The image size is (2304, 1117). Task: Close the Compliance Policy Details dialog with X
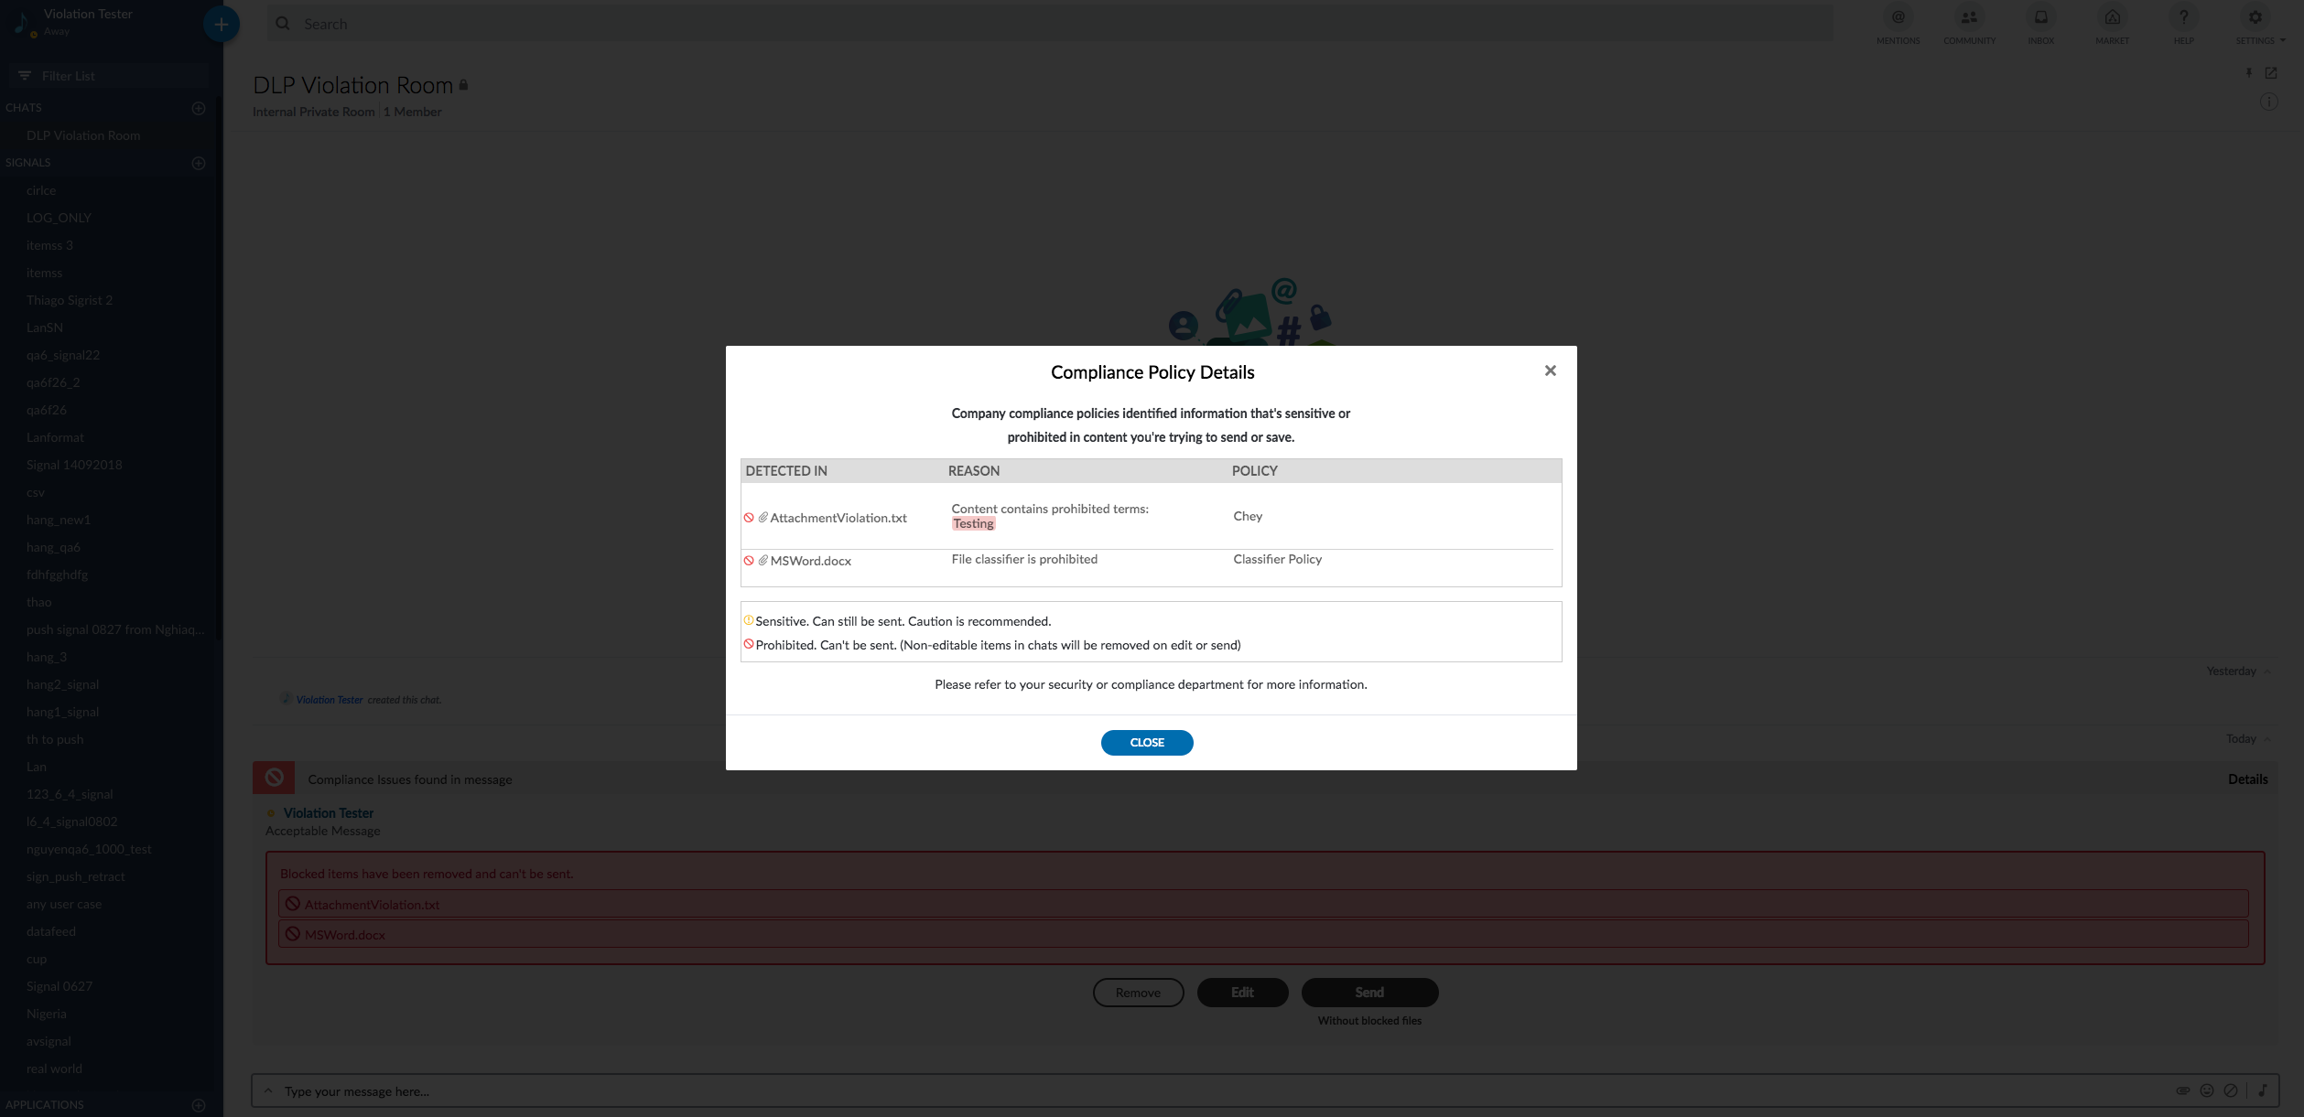pyautogui.click(x=1550, y=371)
